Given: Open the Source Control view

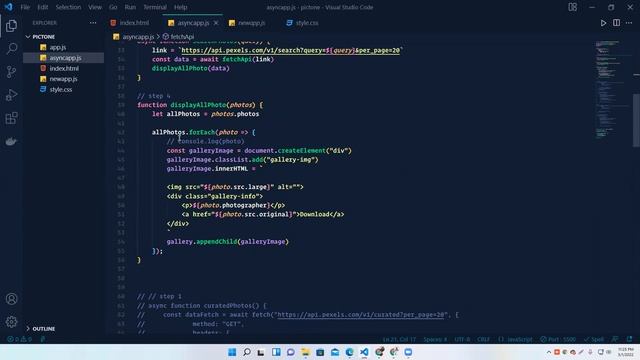Looking at the screenshot, I should (x=11, y=72).
